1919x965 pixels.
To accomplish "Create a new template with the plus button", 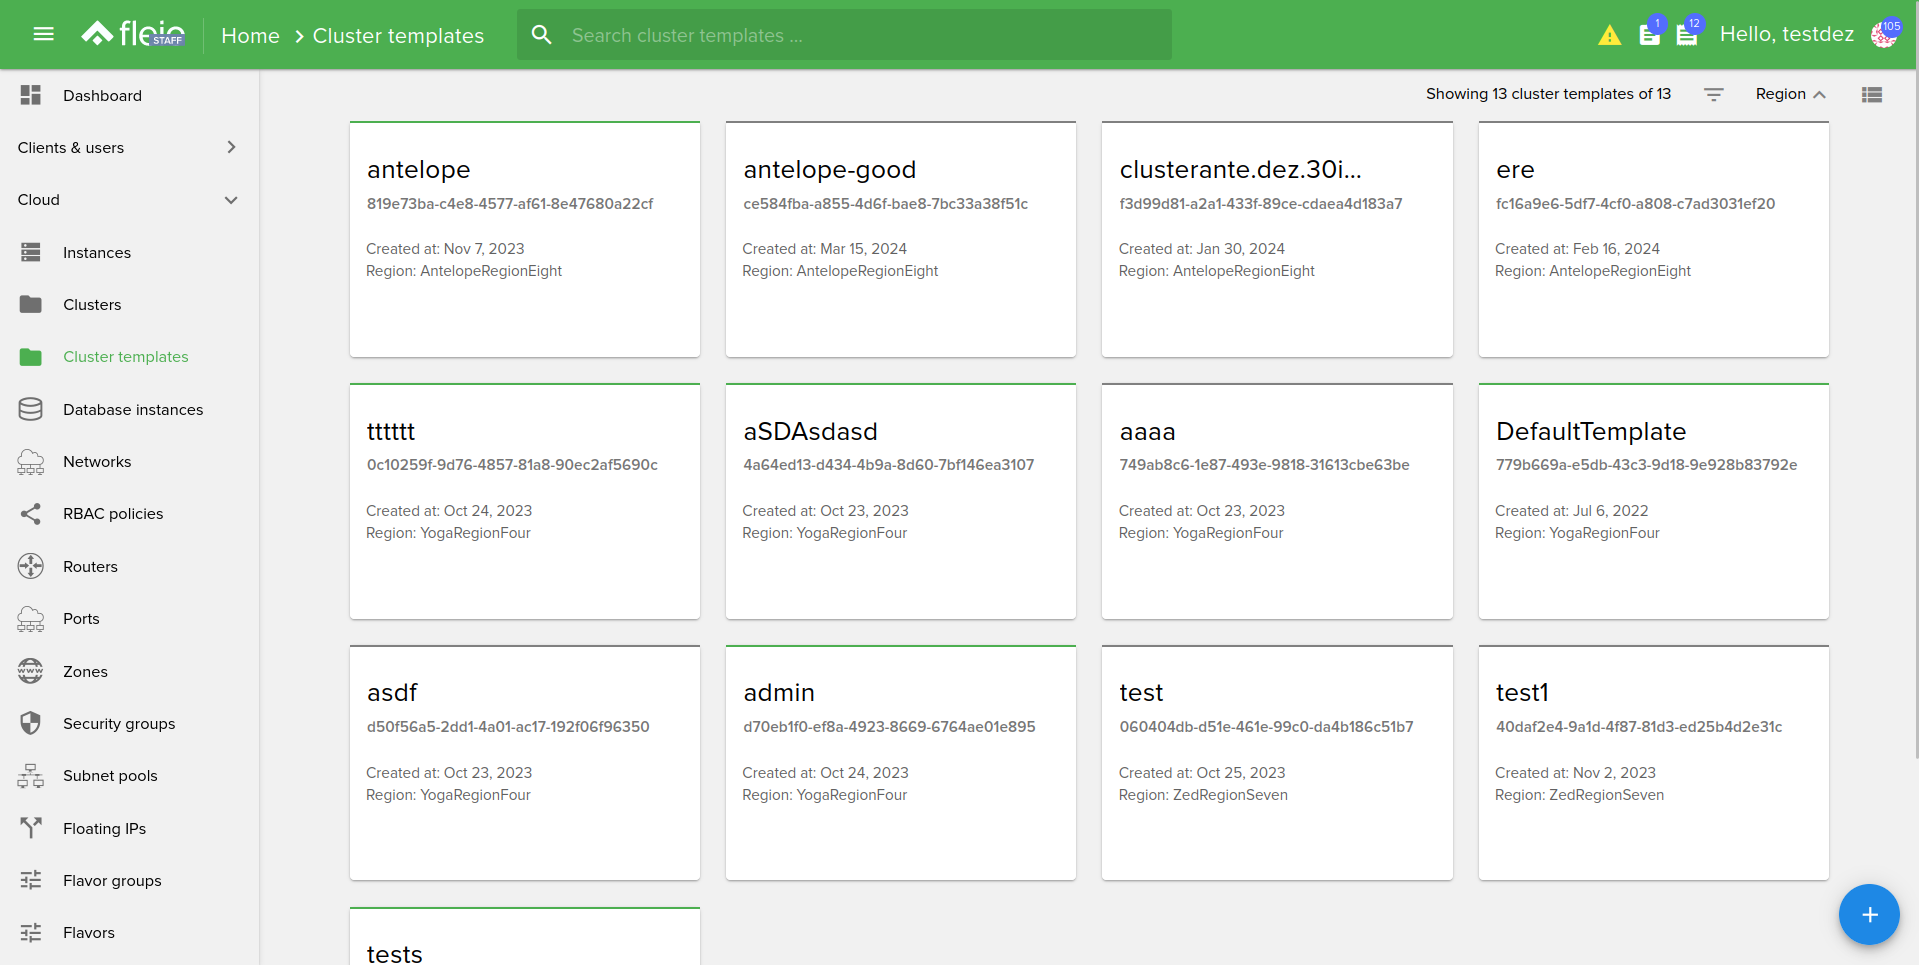I will [1868, 914].
